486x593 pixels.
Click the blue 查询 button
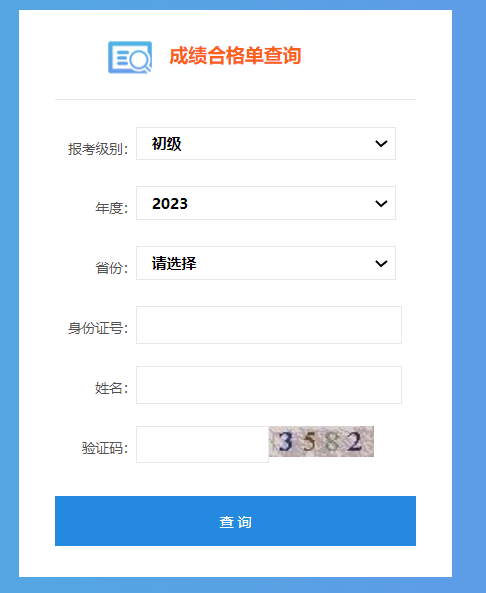(235, 521)
